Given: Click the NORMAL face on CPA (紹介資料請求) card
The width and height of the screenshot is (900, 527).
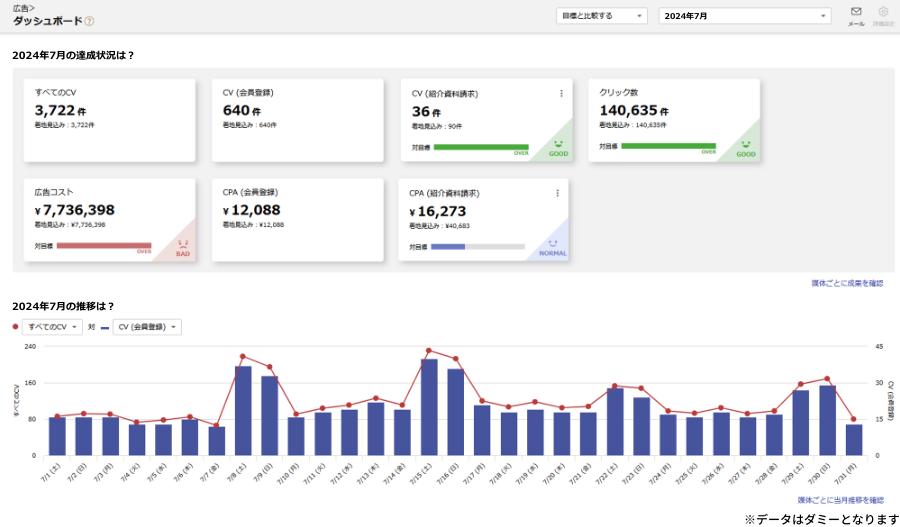Looking at the screenshot, I should tap(552, 248).
